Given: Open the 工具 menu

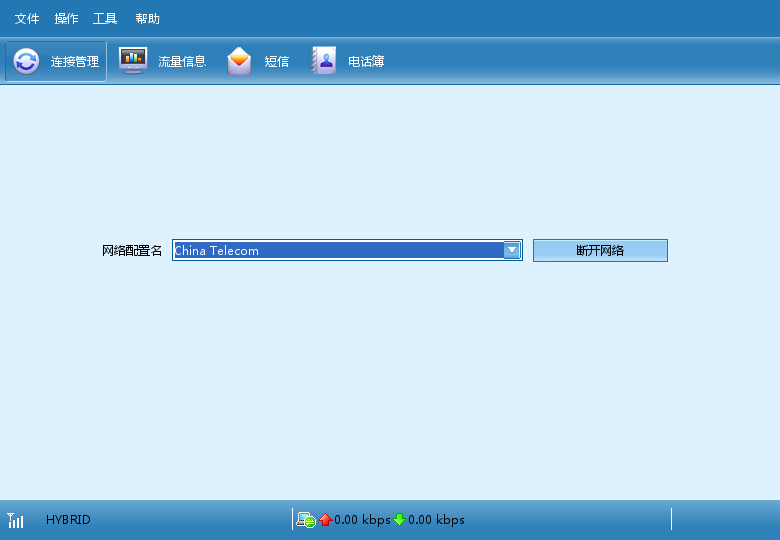Looking at the screenshot, I should [x=105, y=19].
